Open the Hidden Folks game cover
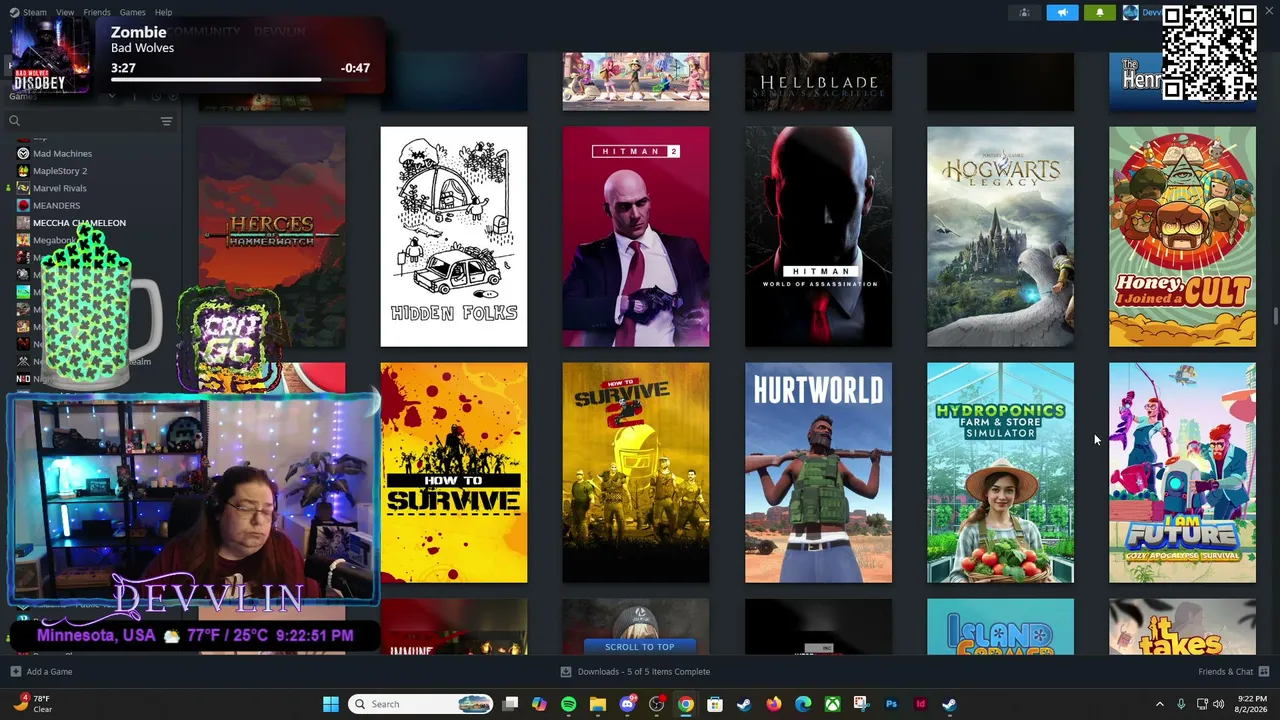The image size is (1280, 720). [x=454, y=236]
